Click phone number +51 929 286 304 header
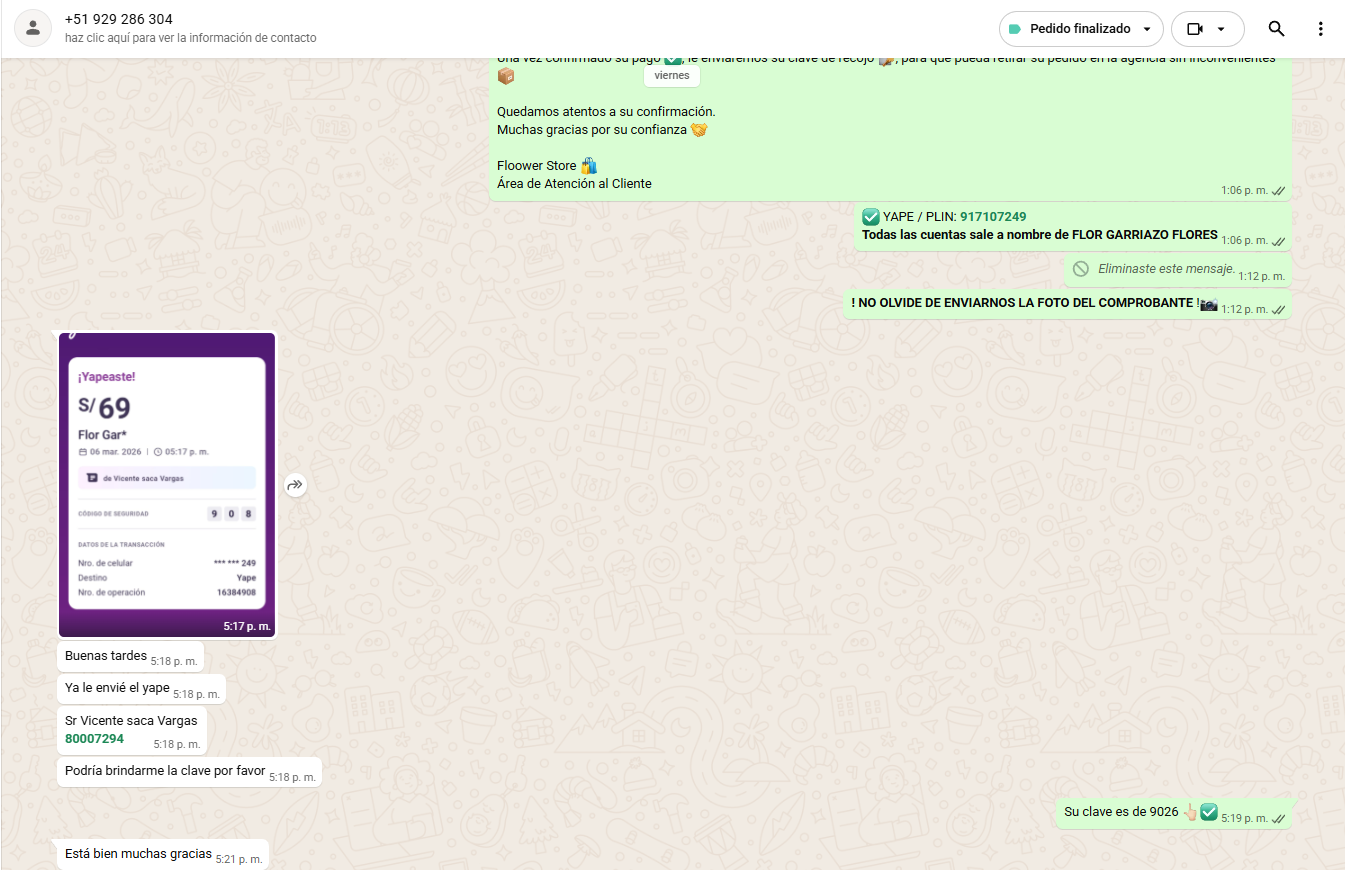Viewport: 1345px width, 870px height. (118, 20)
